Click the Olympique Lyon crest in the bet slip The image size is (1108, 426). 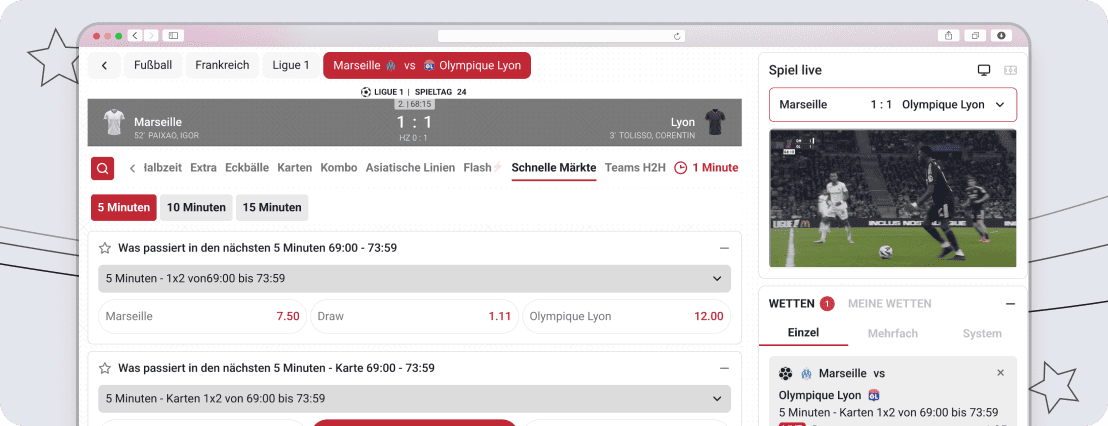tap(873, 396)
